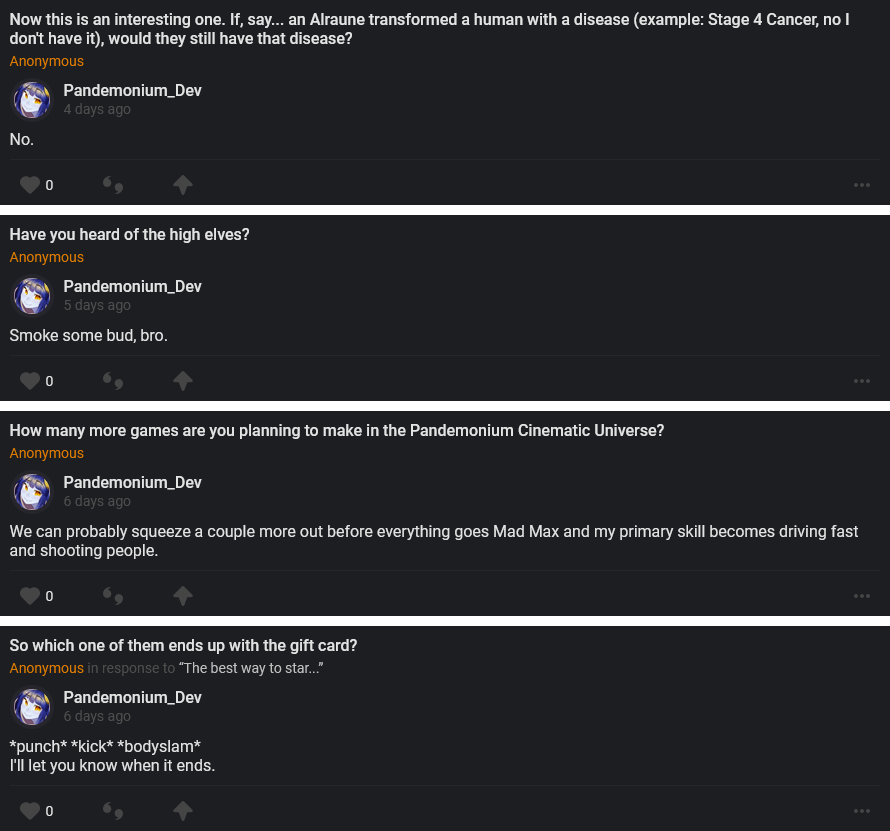Share the gift card answer
Screen dimensions: 890x831
(182, 811)
